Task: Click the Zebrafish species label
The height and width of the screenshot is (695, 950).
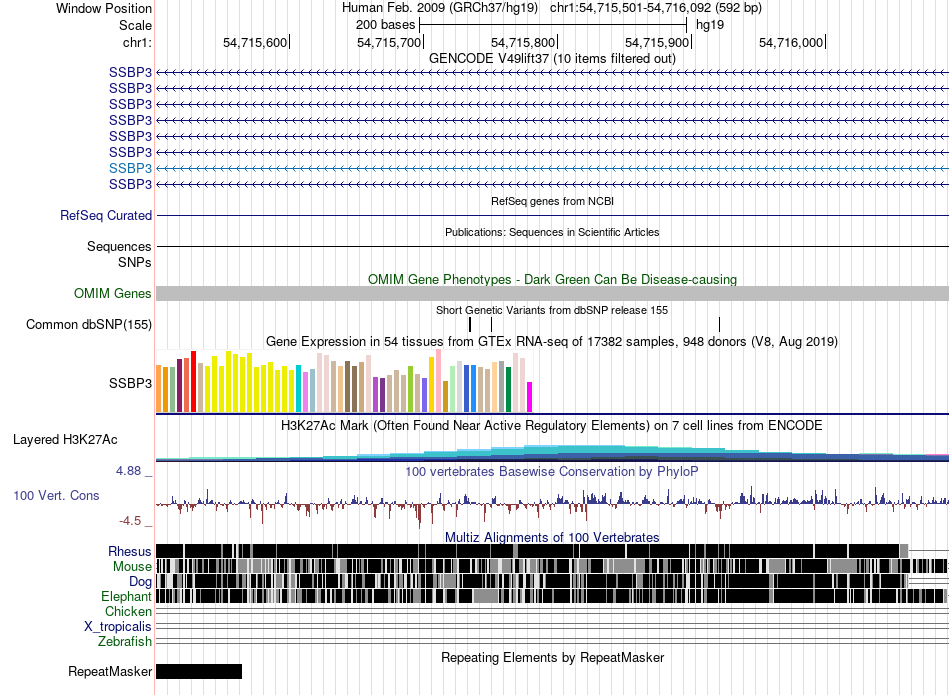Action: click(125, 641)
